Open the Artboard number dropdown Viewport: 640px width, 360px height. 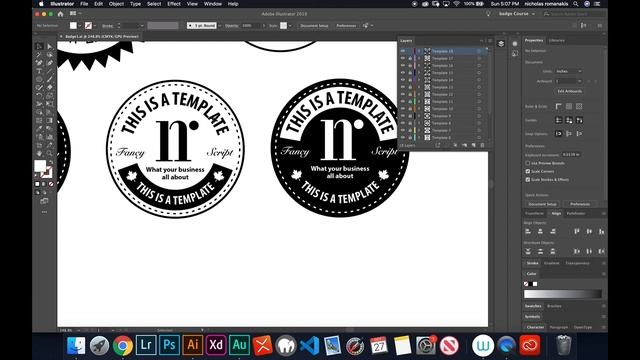(x=568, y=81)
